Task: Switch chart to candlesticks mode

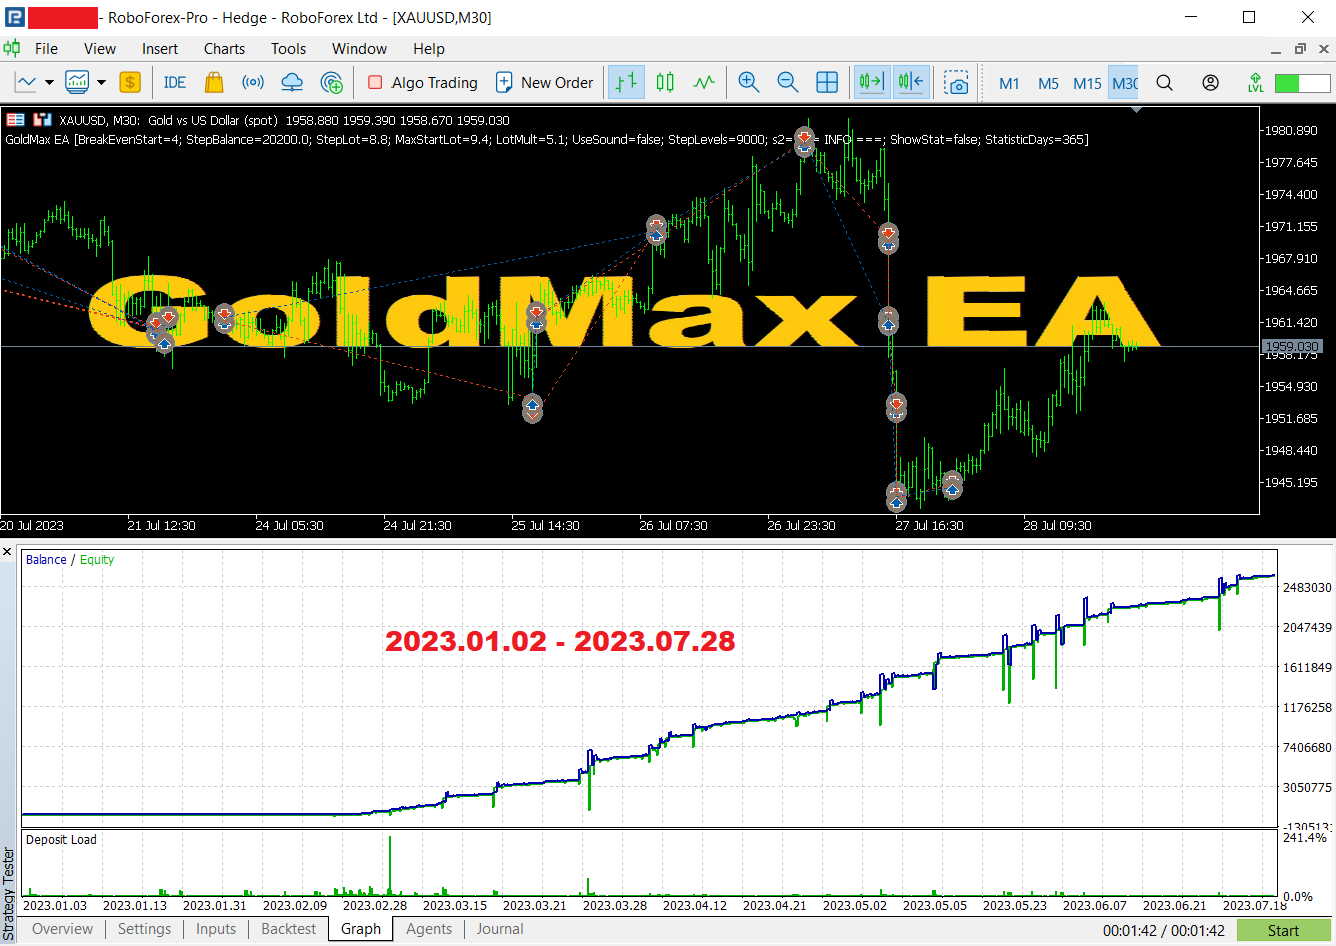Action: (665, 82)
